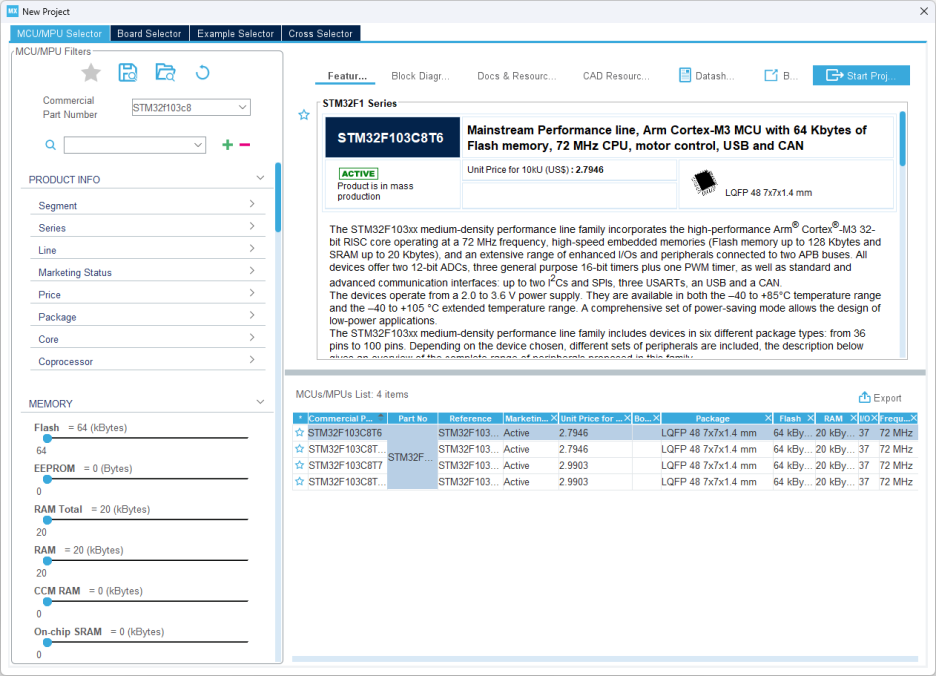Click the save search floppy icon
The width and height of the screenshot is (936, 676).
[x=128, y=73]
